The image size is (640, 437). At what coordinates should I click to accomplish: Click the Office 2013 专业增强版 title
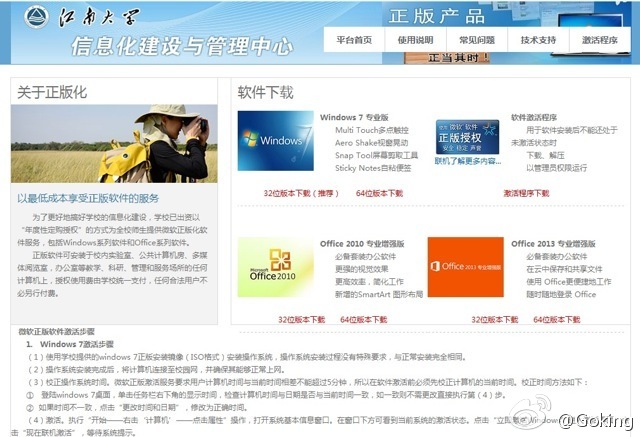click(553, 244)
